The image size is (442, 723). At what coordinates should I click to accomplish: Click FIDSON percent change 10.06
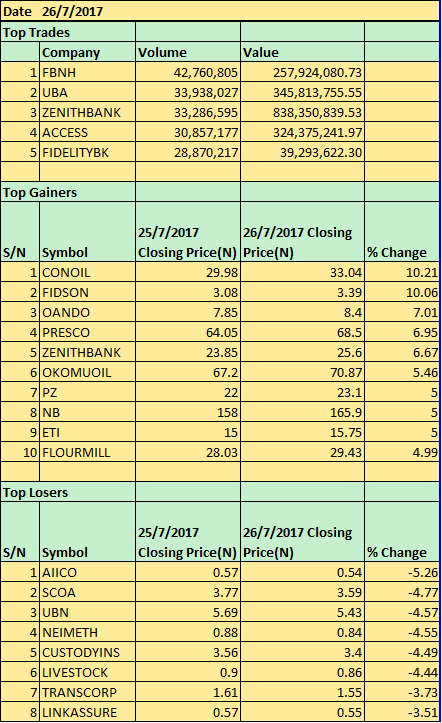coord(402,292)
